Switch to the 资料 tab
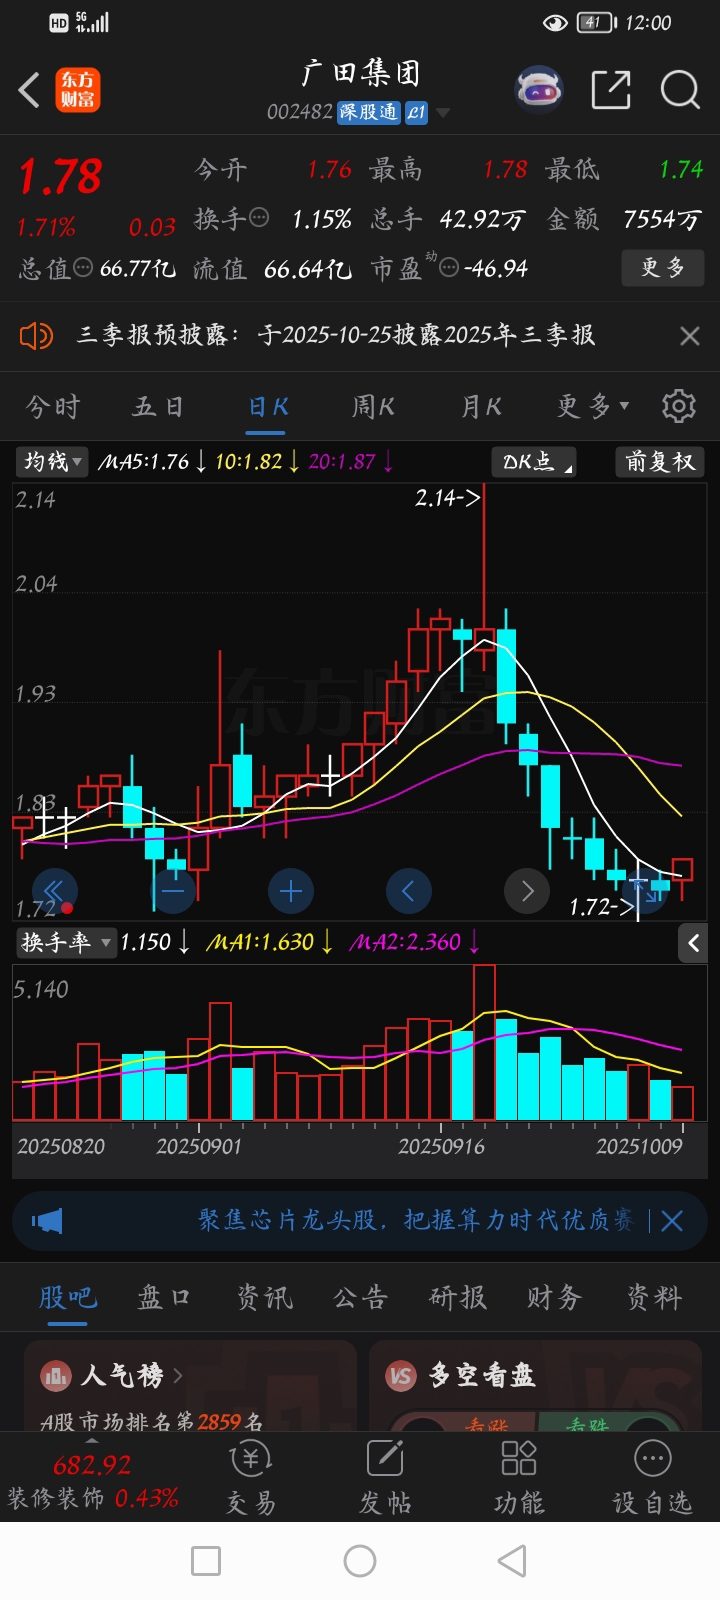The width and height of the screenshot is (720, 1600). click(654, 1298)
